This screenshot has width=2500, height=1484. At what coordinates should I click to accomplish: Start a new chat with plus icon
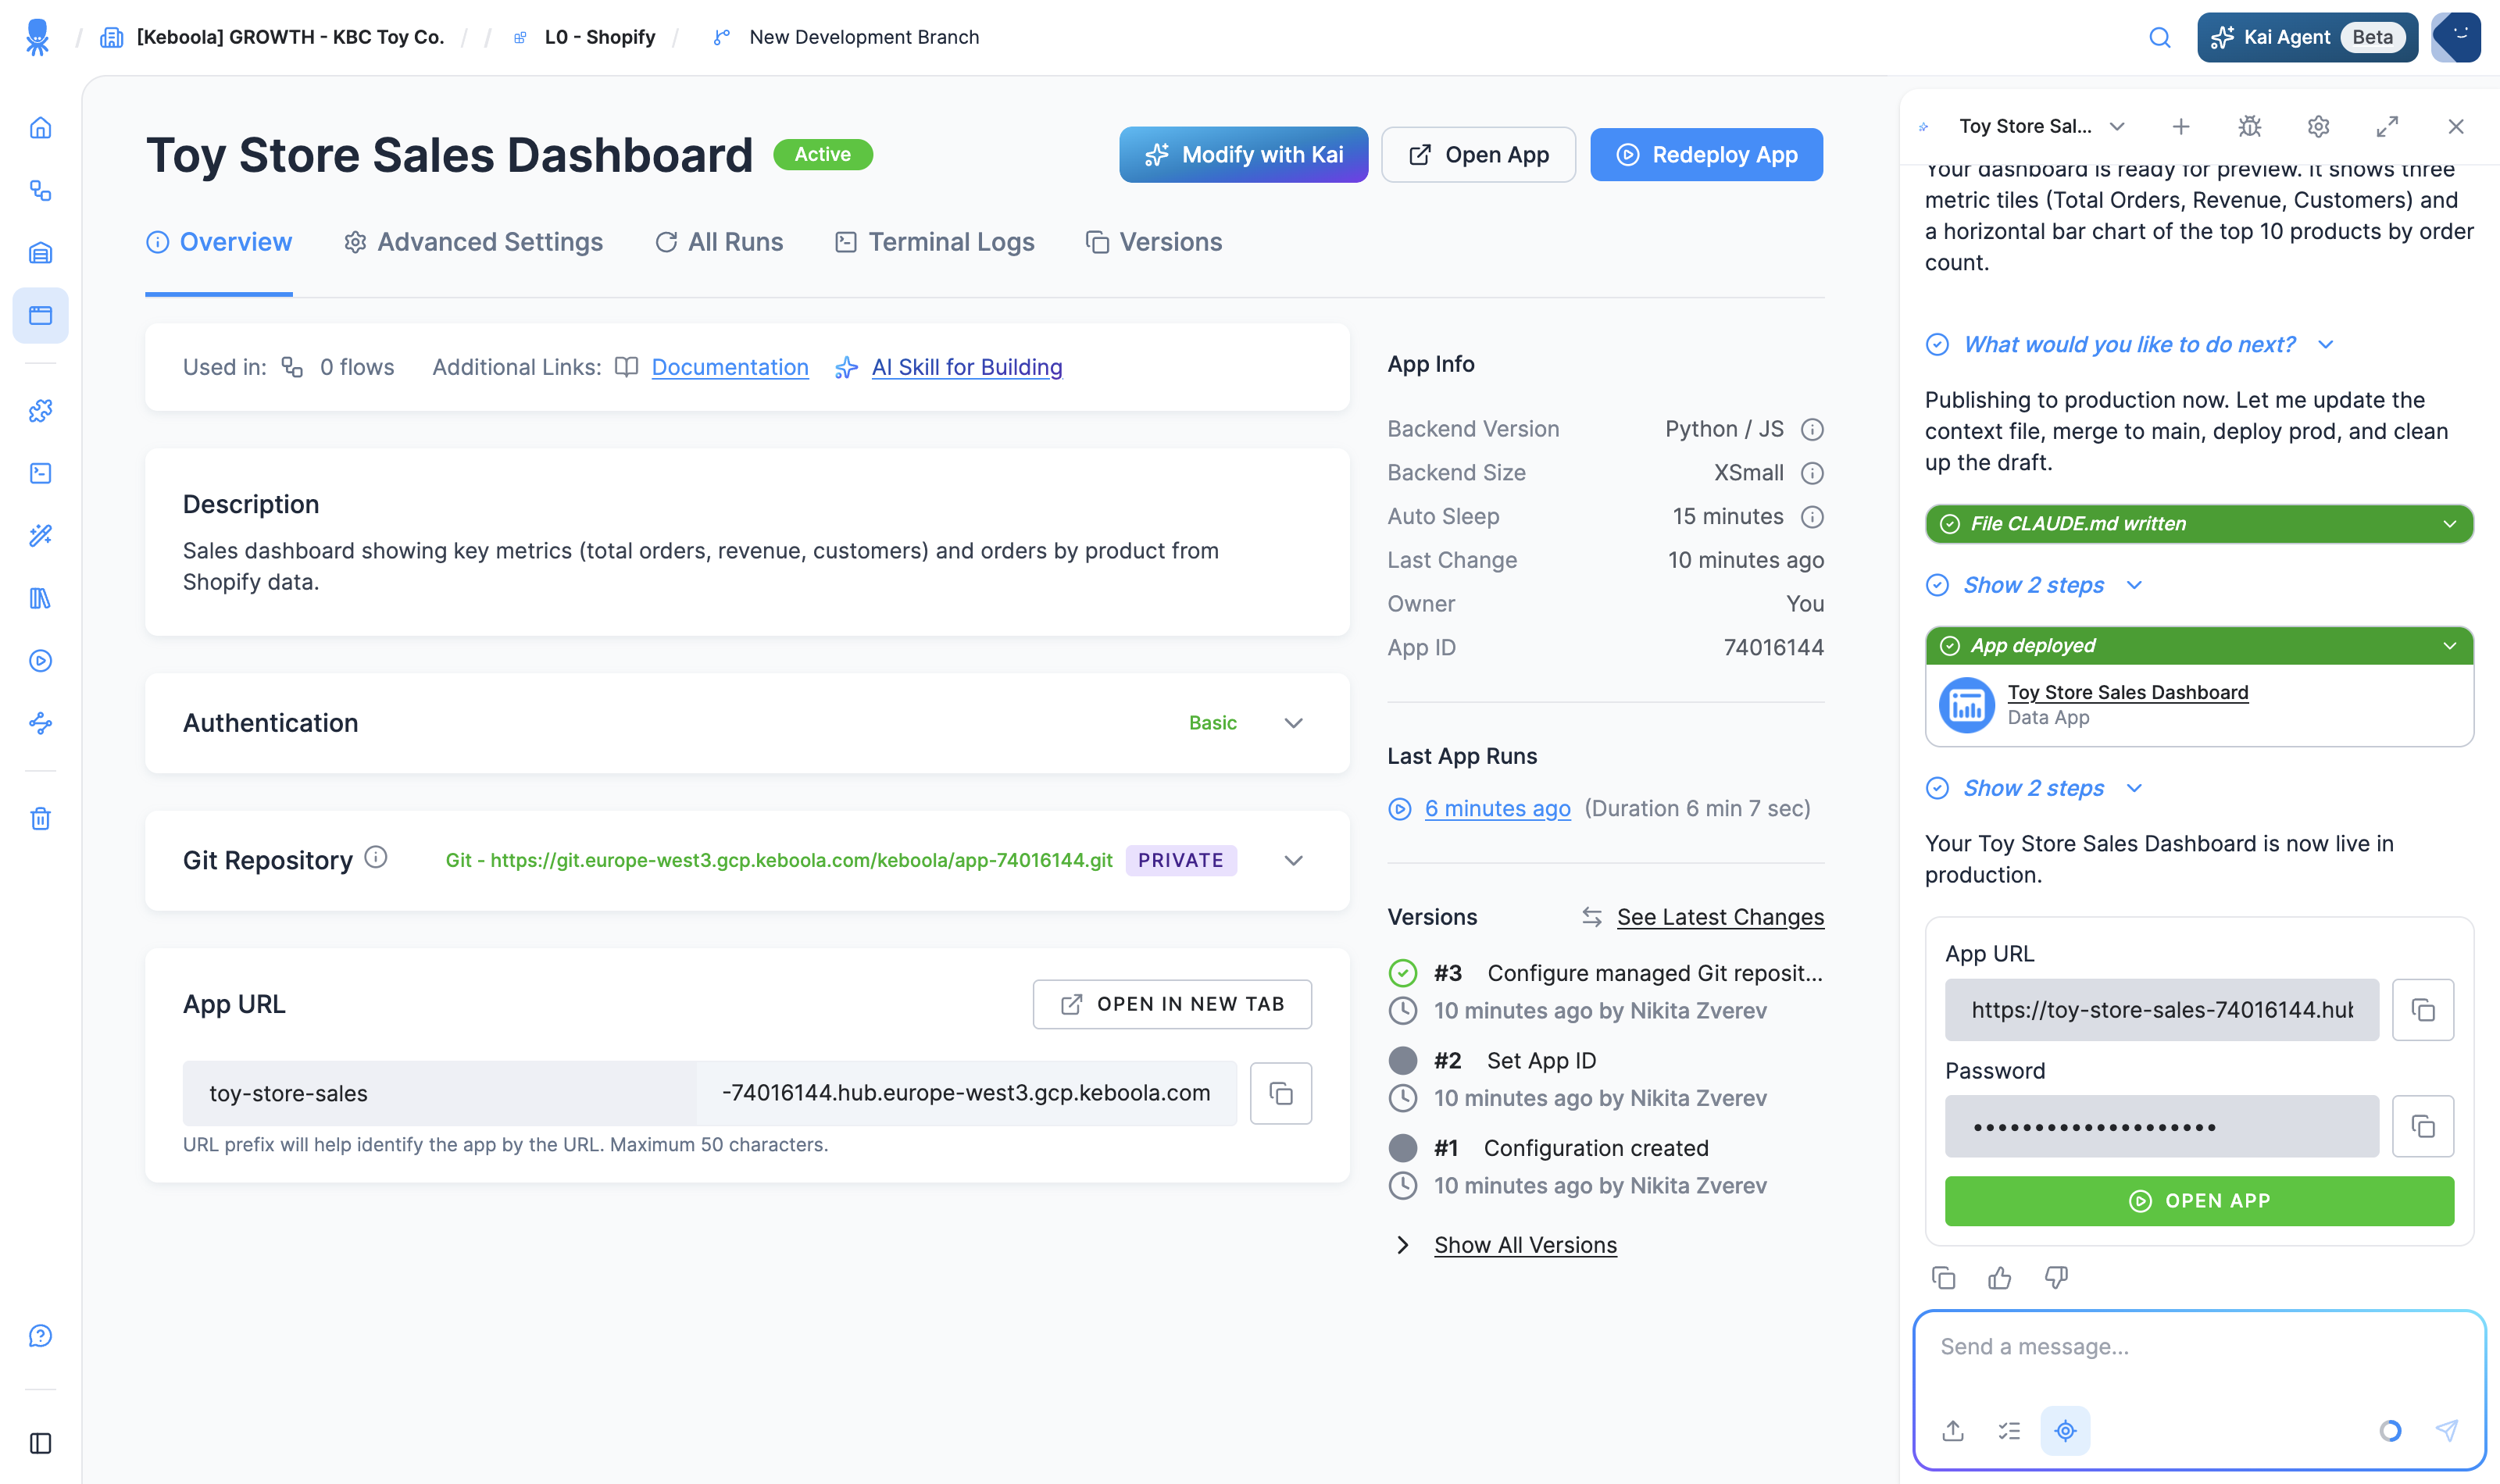click(2181, 126)
